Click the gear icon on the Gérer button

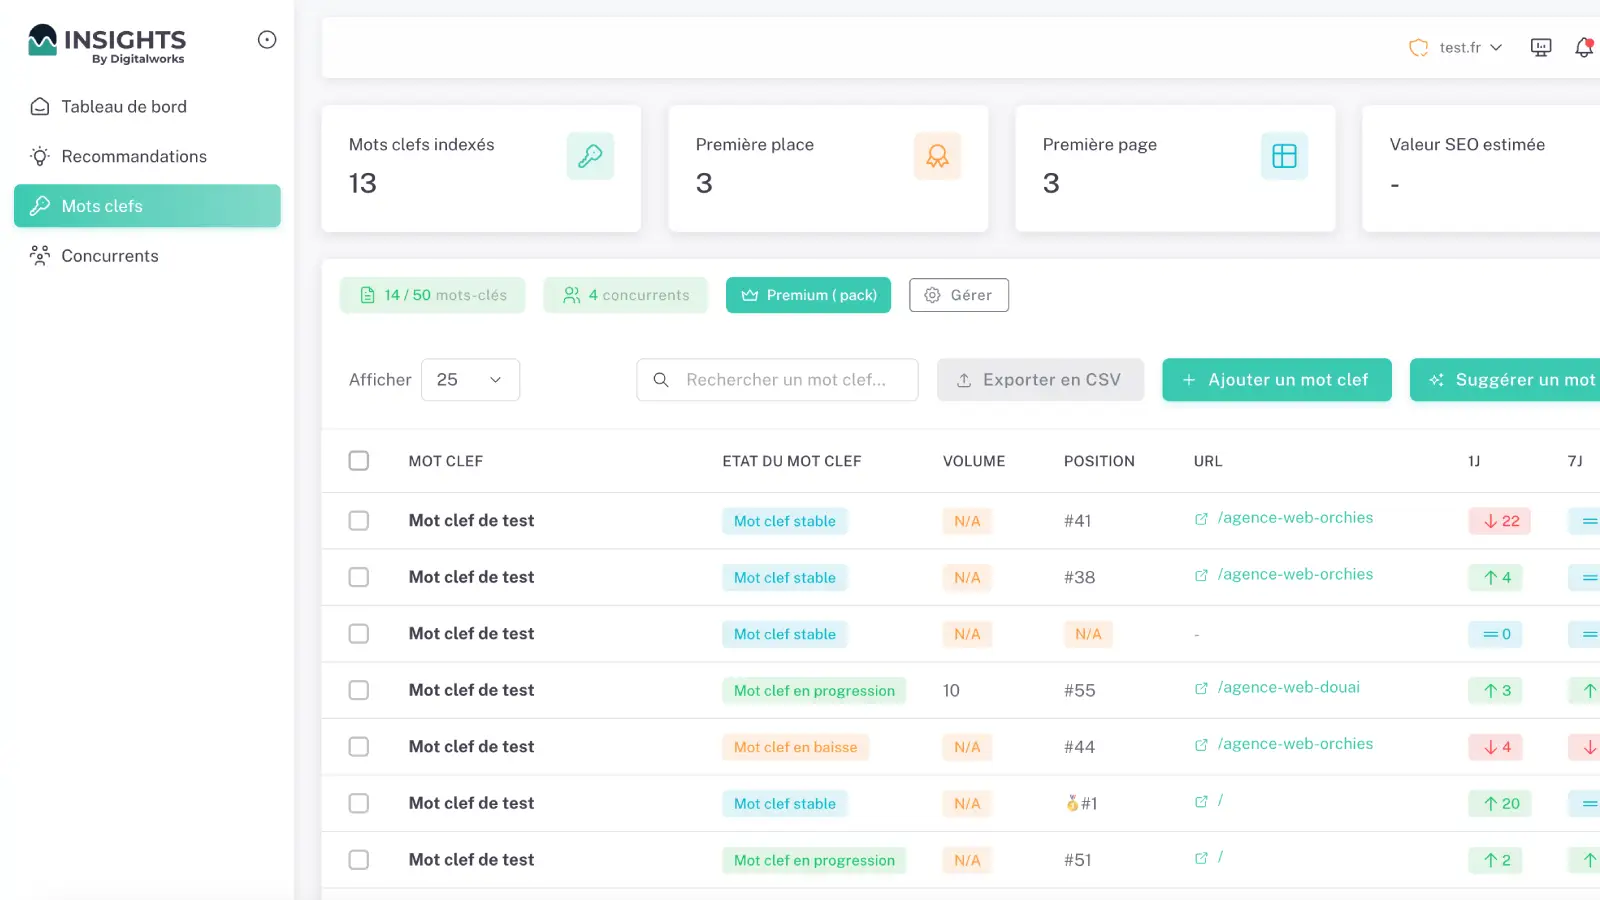pyautogui.click(x=933, y=295)
